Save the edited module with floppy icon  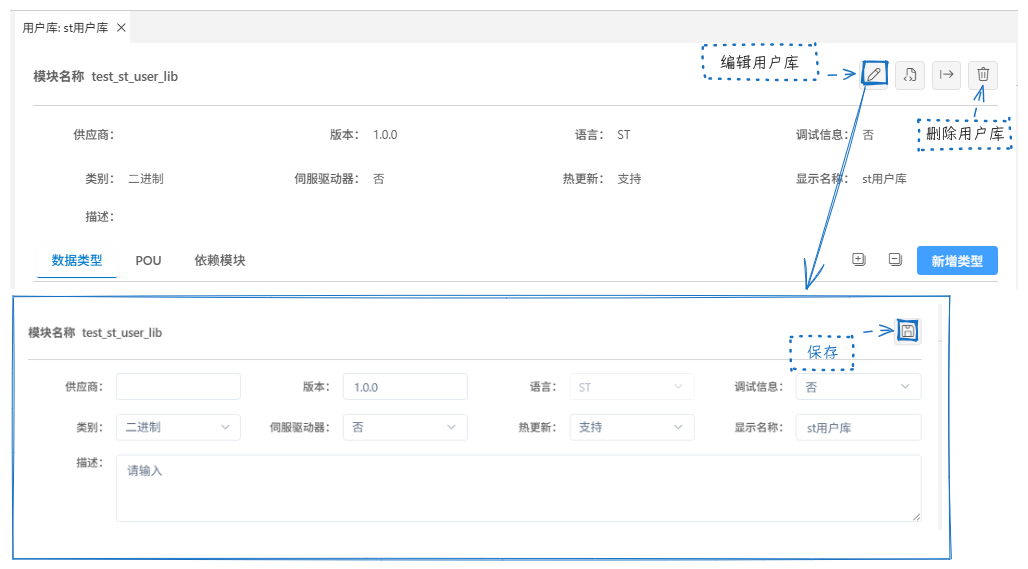pyautogui.click(x=907, y=331)
